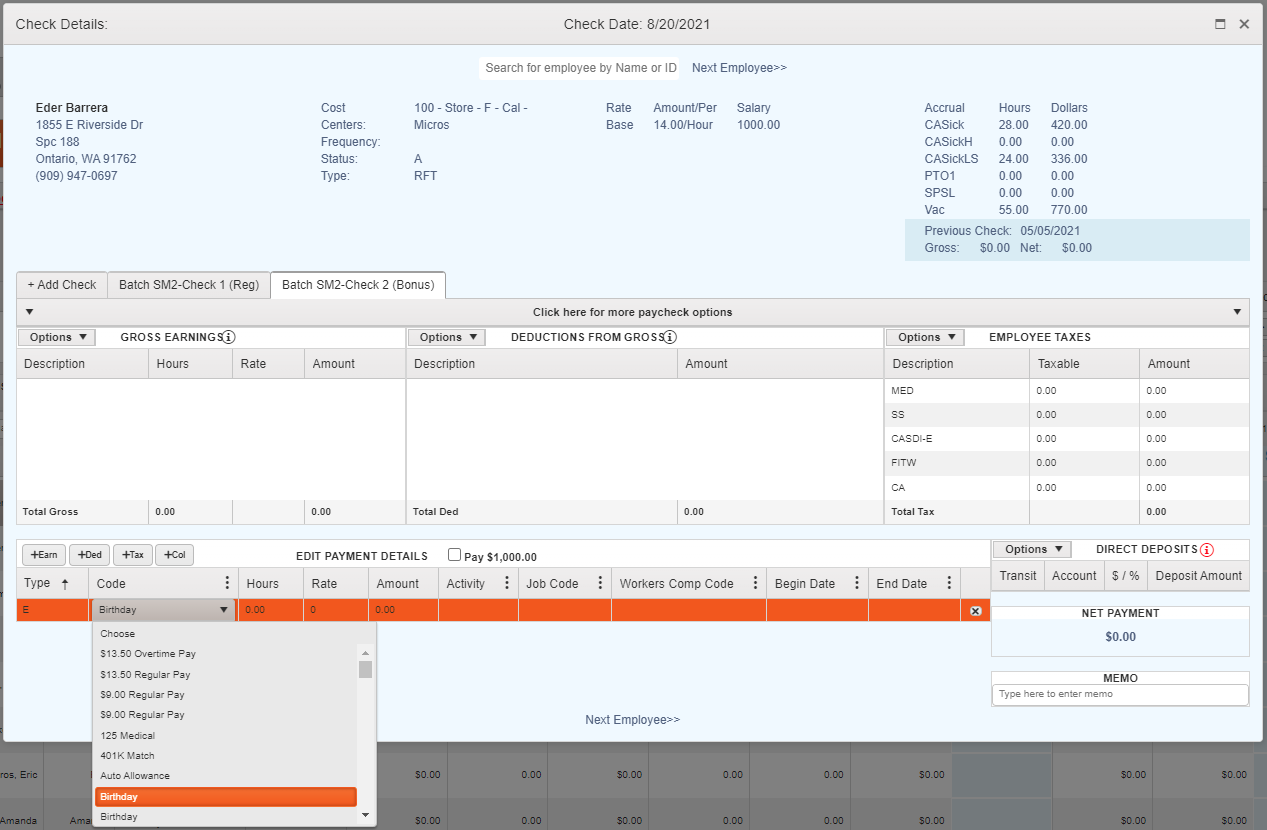Click the employee name Eder Barrera
Viewport: 1267px width, 830px height.
tap(72, 108)
